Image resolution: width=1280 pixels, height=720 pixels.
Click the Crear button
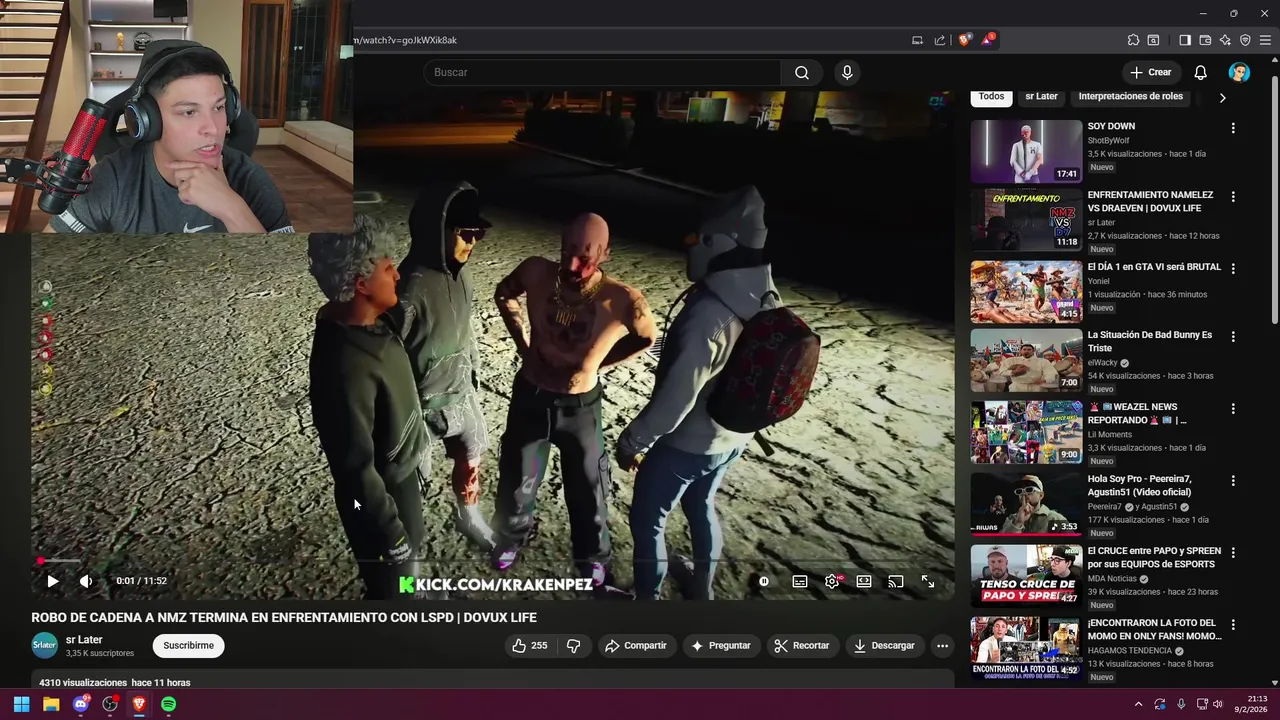[1150, 72]
